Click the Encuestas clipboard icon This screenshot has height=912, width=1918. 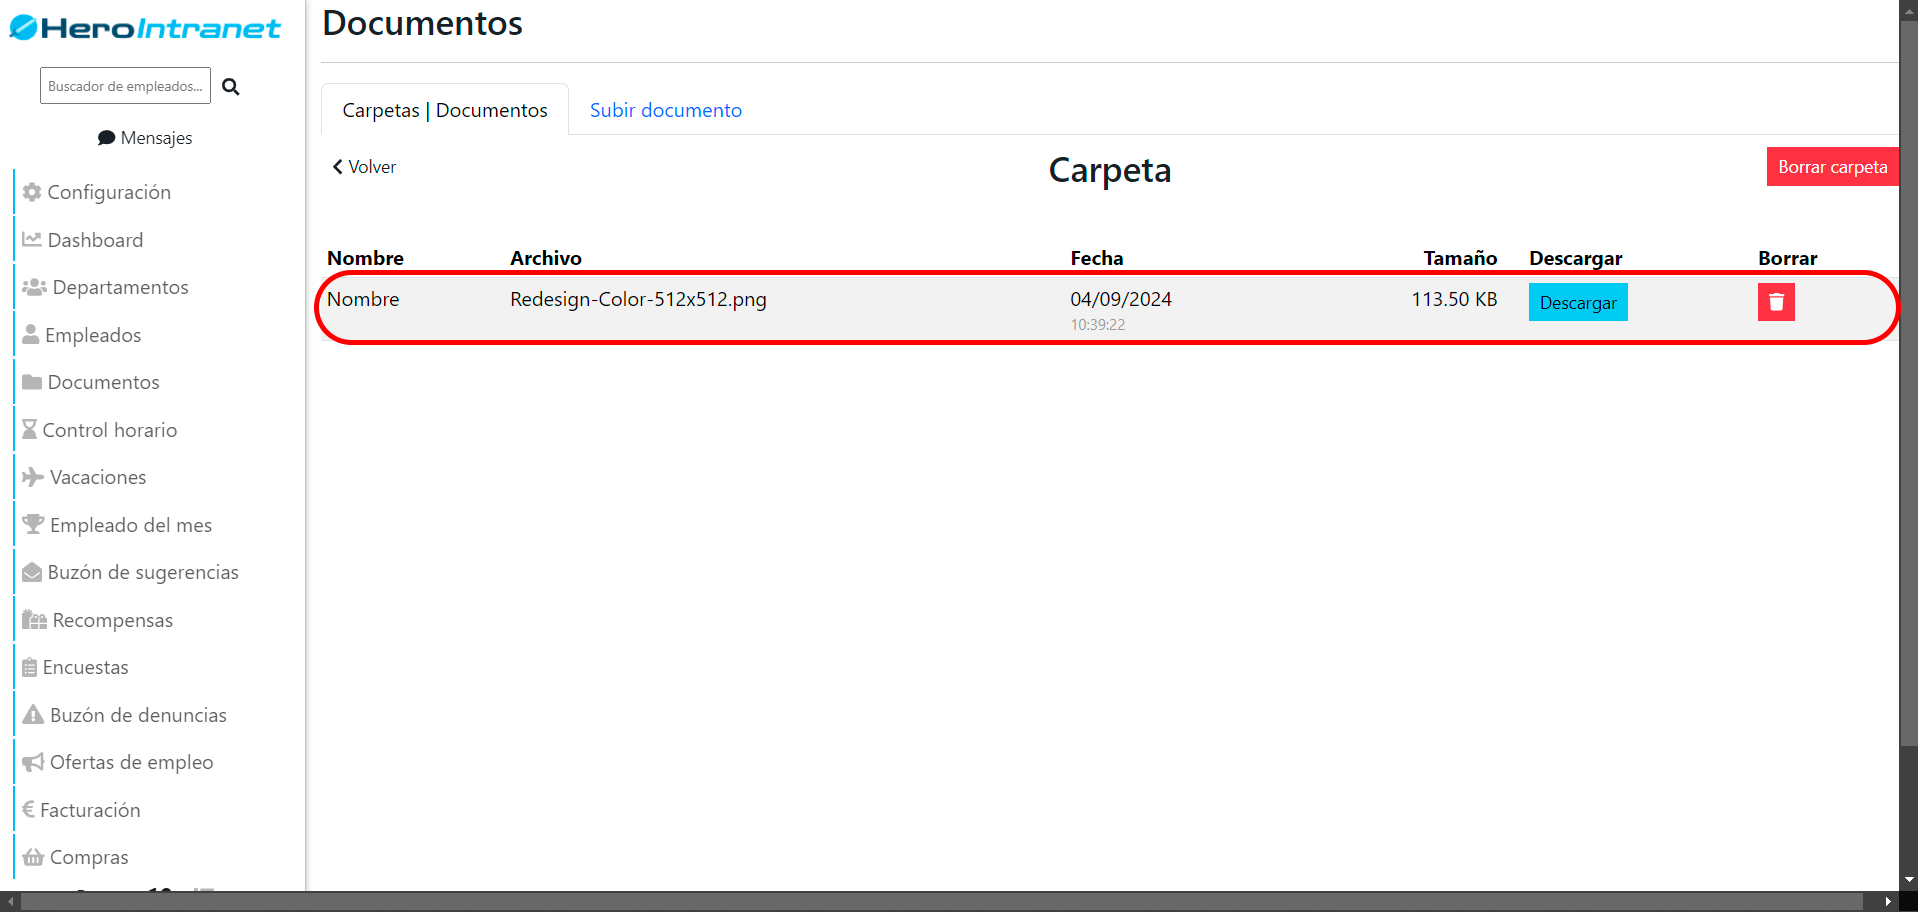tap(30, 667)
